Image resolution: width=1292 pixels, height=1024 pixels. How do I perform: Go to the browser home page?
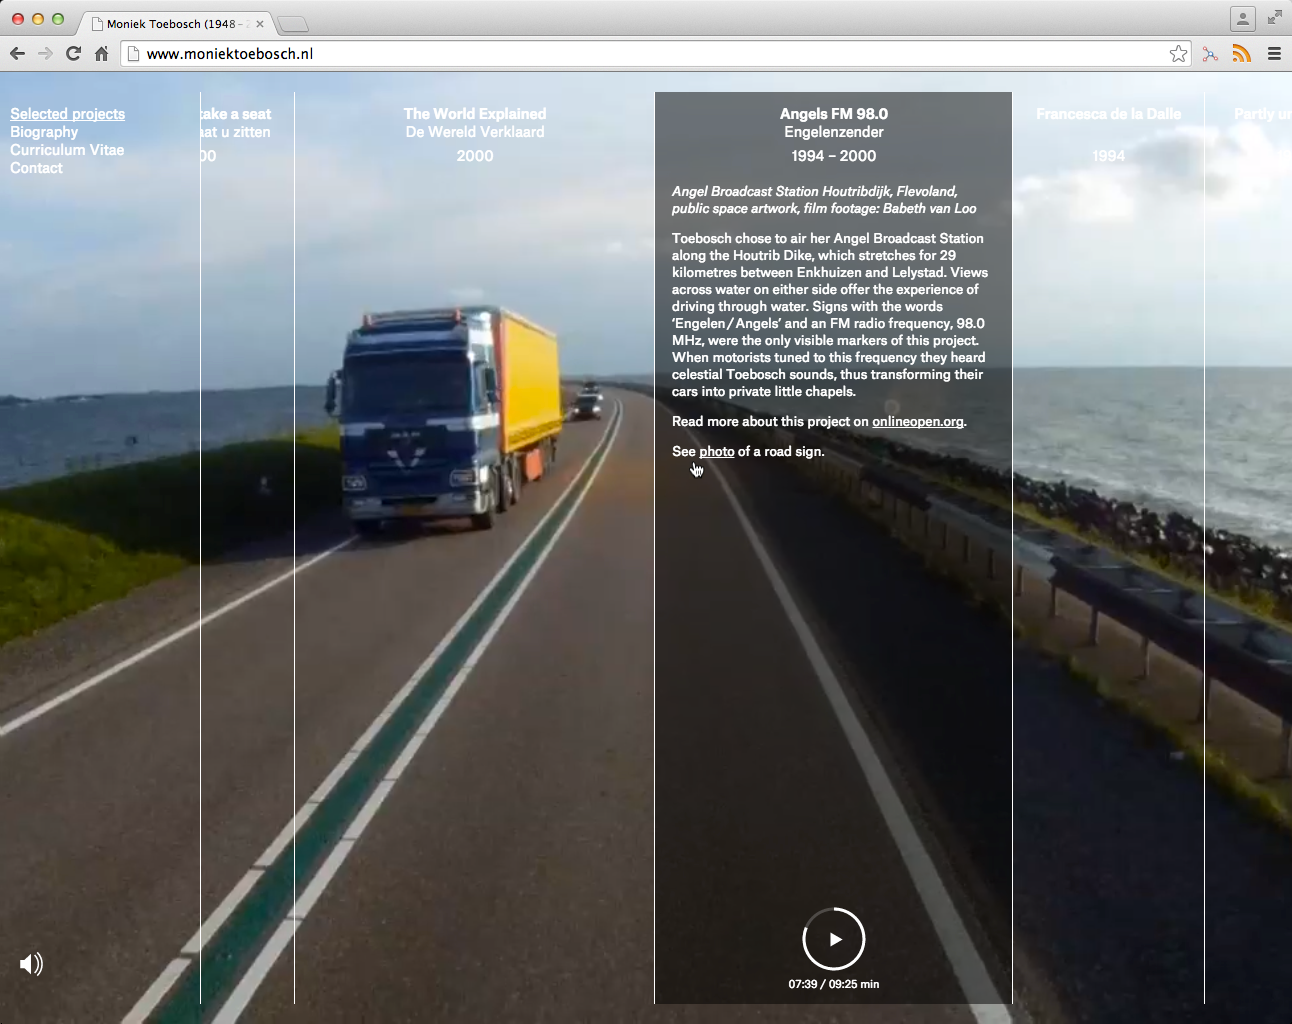pyautogui.click(x=101, y=54)
